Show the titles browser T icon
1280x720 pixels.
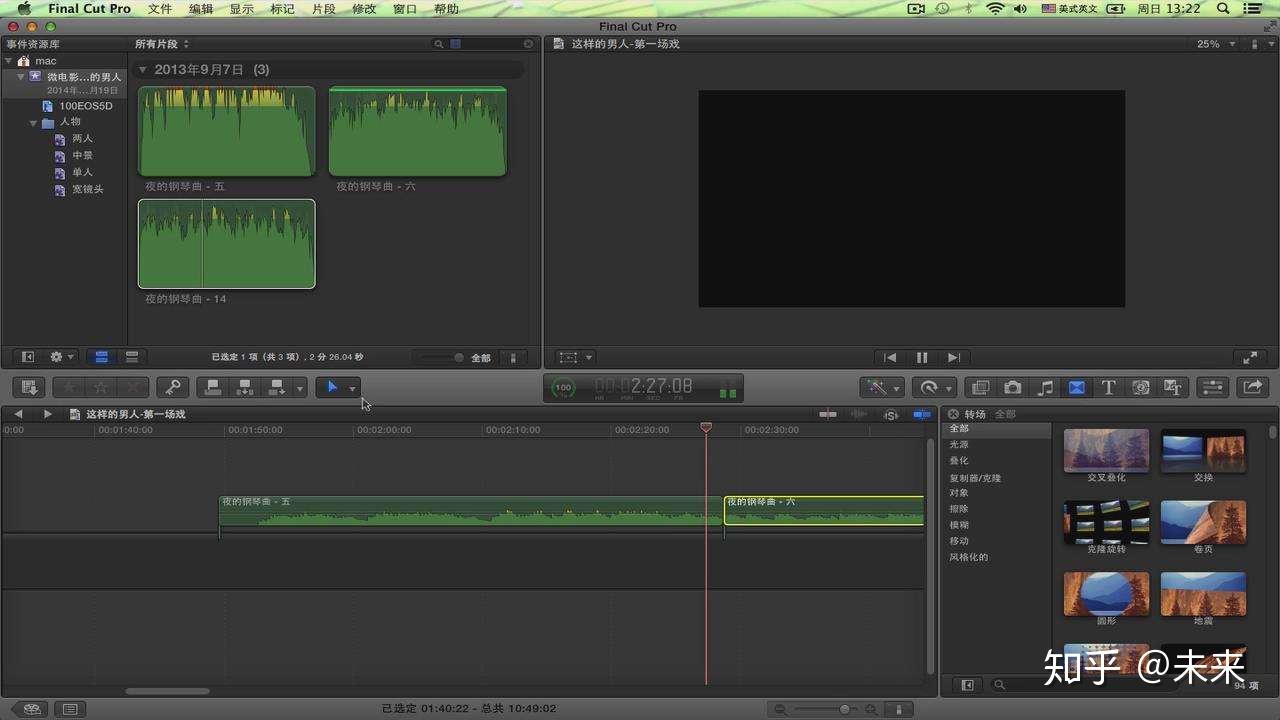[x=1109, y=387]
